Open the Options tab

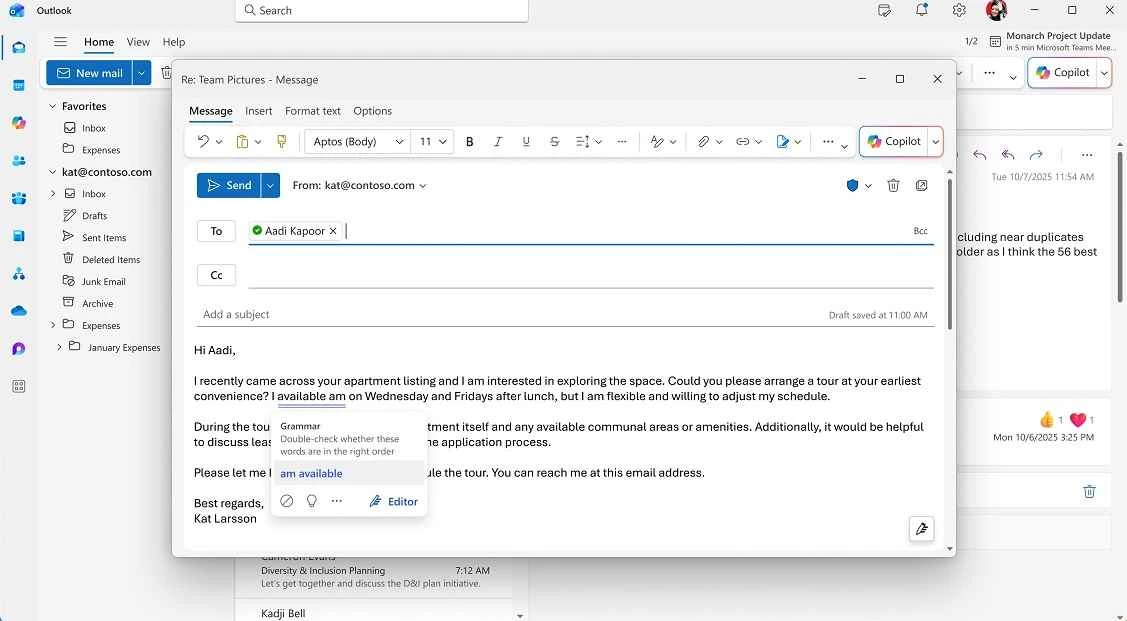tap(372, 111)
